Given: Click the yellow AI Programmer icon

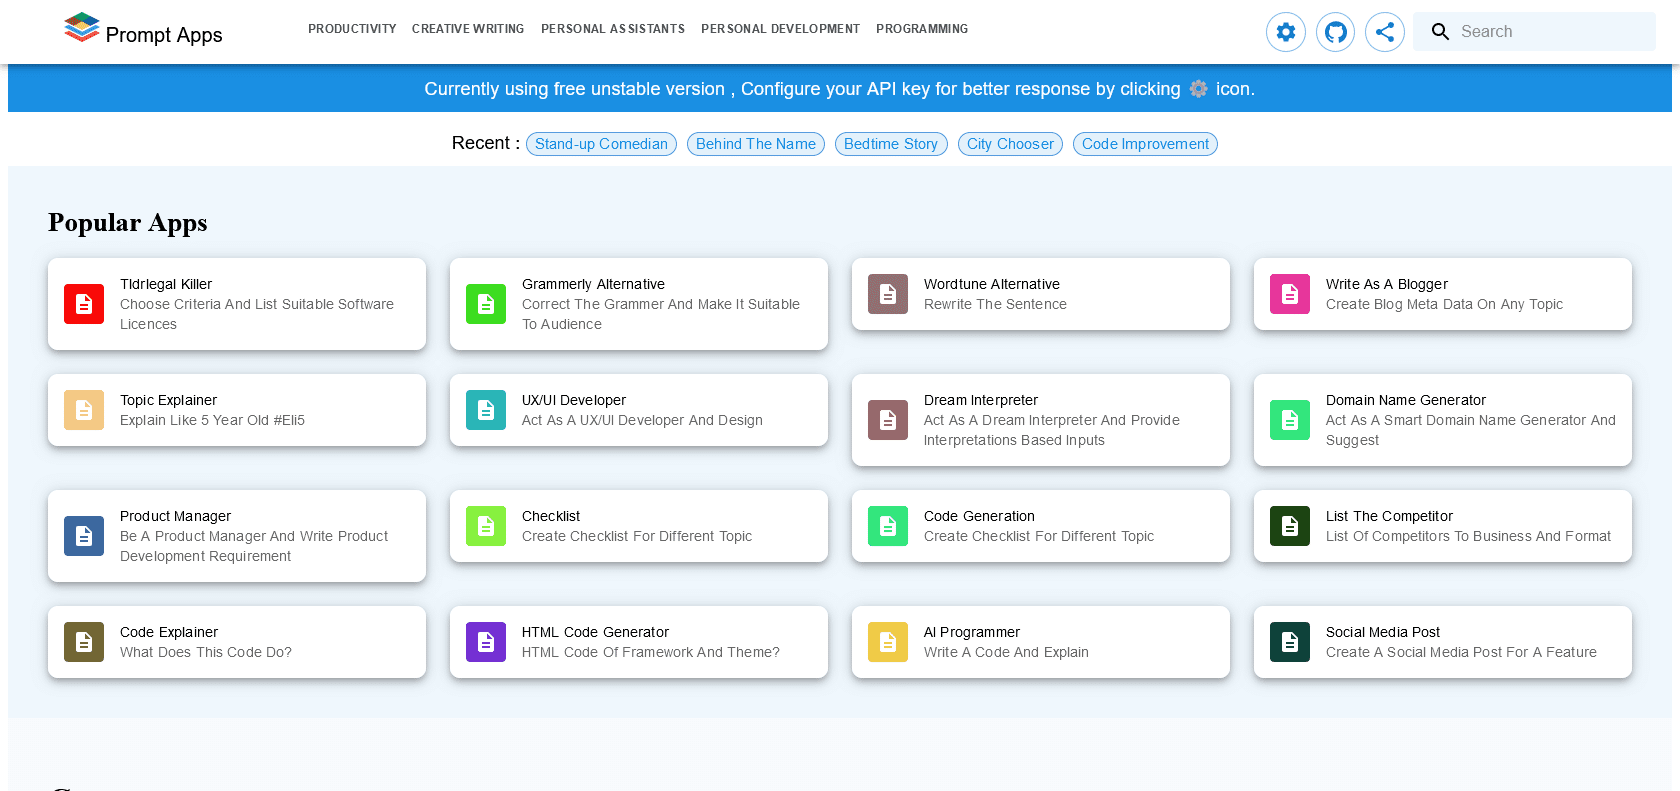Looking at the screenshot, I should coord(888,642).
